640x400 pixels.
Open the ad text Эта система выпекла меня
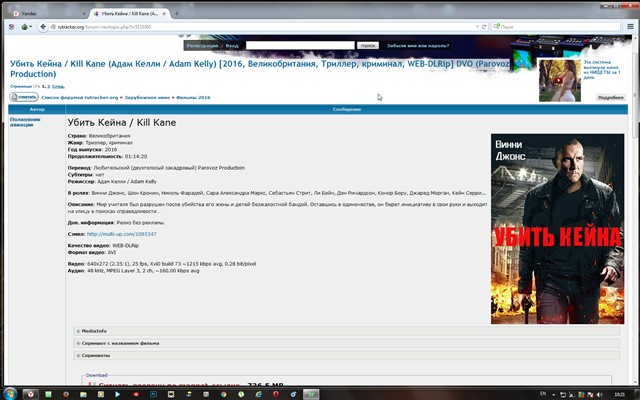602,70
